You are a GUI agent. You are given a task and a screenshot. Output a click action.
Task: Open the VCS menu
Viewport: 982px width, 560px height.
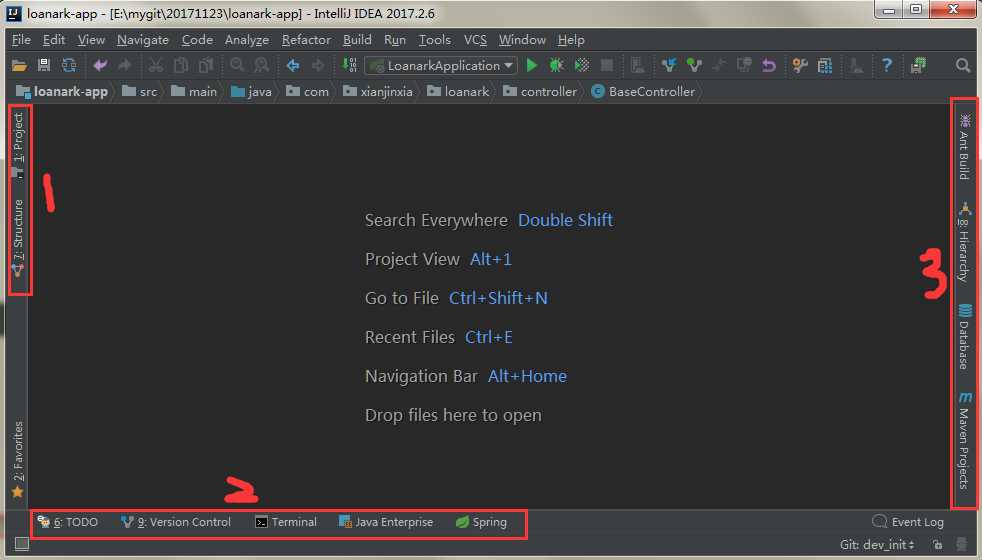475,39
